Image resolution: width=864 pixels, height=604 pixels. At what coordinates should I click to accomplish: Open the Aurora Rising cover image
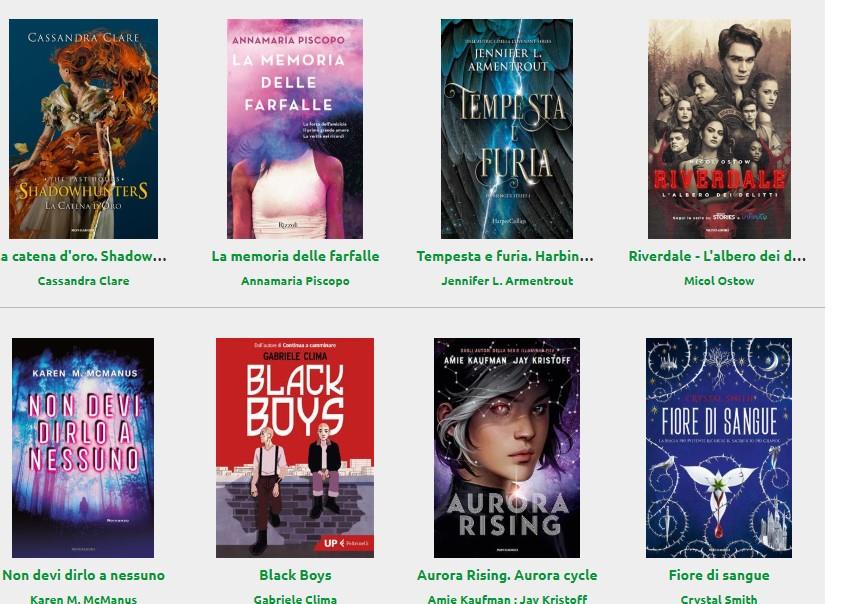(x=507, y=448)
